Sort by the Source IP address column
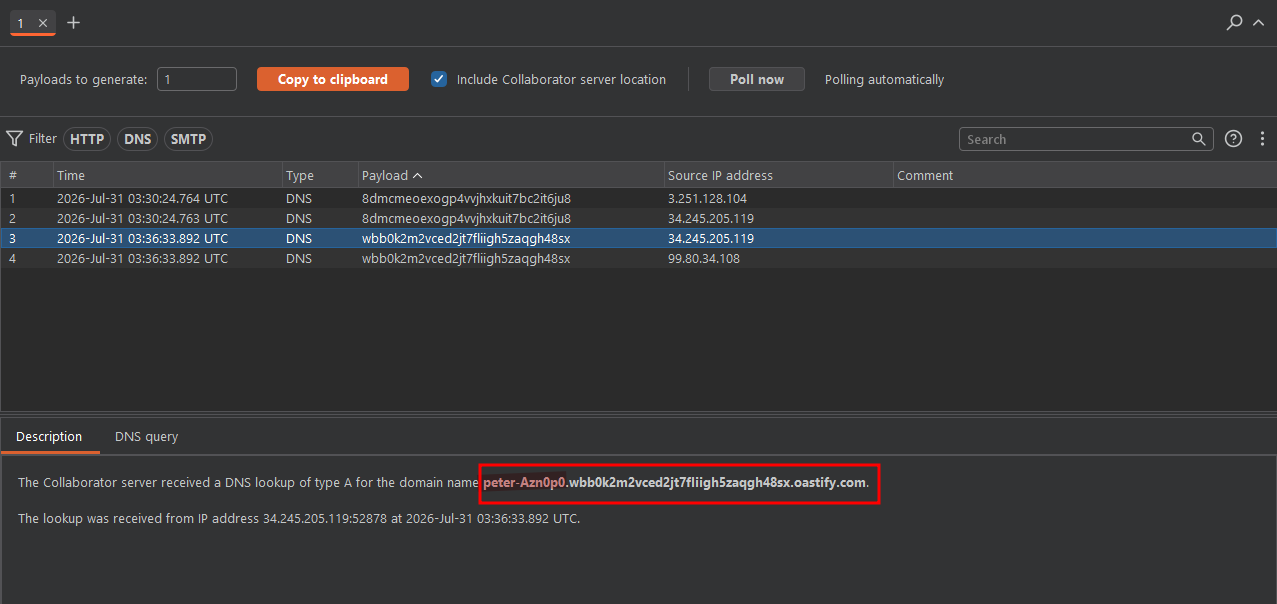This screenshot has width=1277, height=604. pos(778,175)
